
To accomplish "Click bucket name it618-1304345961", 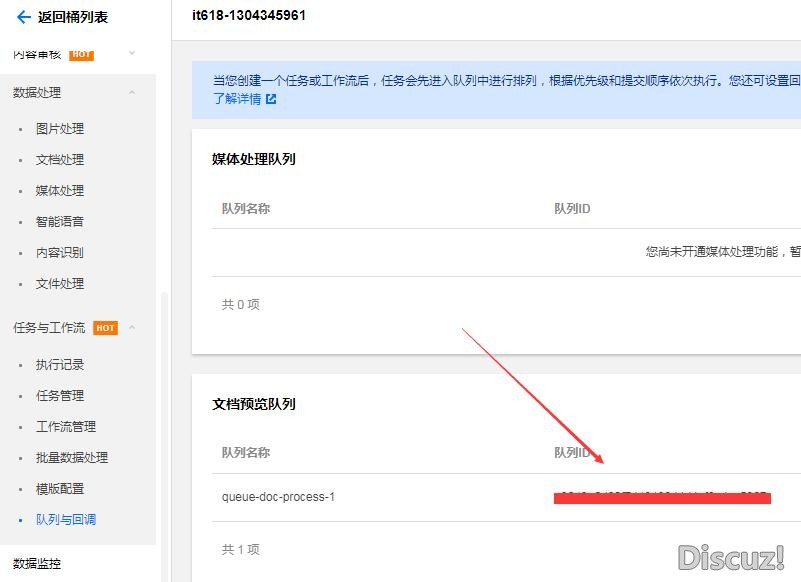I will [249, 15].
